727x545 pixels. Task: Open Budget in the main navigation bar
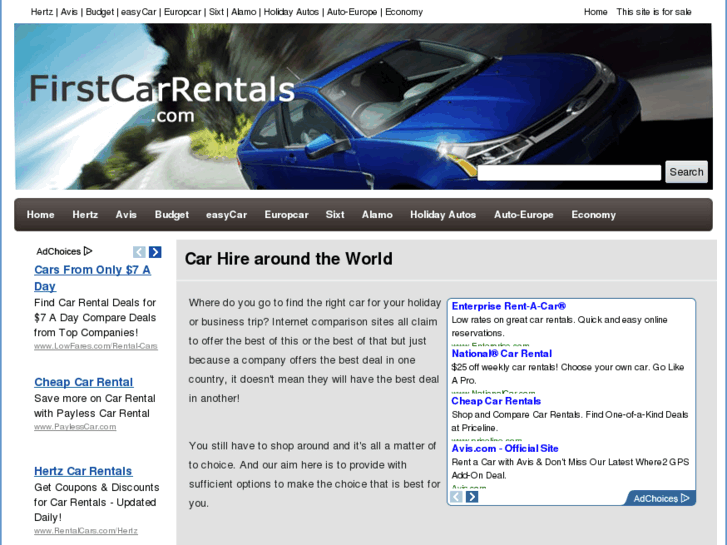tap(172, 215)
